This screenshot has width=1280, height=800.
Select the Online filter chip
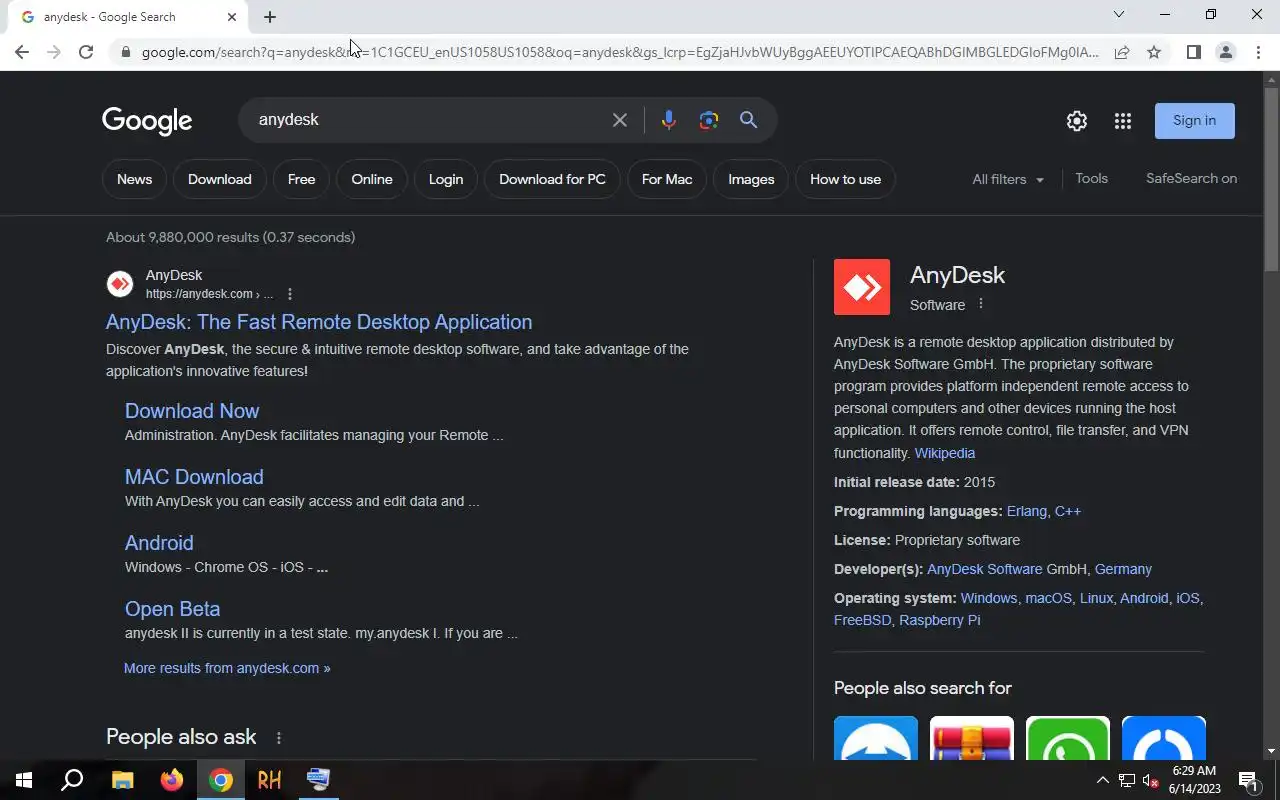click(372, 179)
